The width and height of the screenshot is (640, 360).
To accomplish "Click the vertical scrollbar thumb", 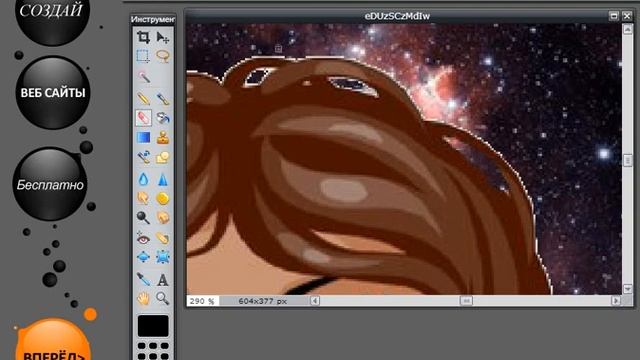I will [627, 160].
